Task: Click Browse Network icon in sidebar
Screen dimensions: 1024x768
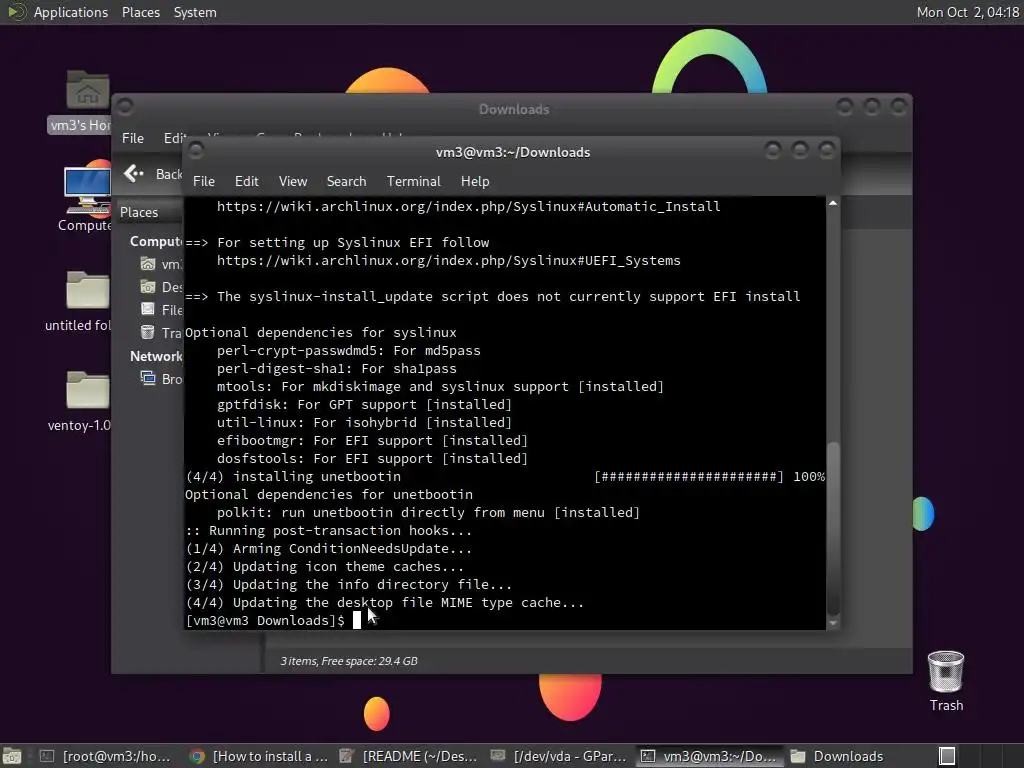Action: click(148, 378)
